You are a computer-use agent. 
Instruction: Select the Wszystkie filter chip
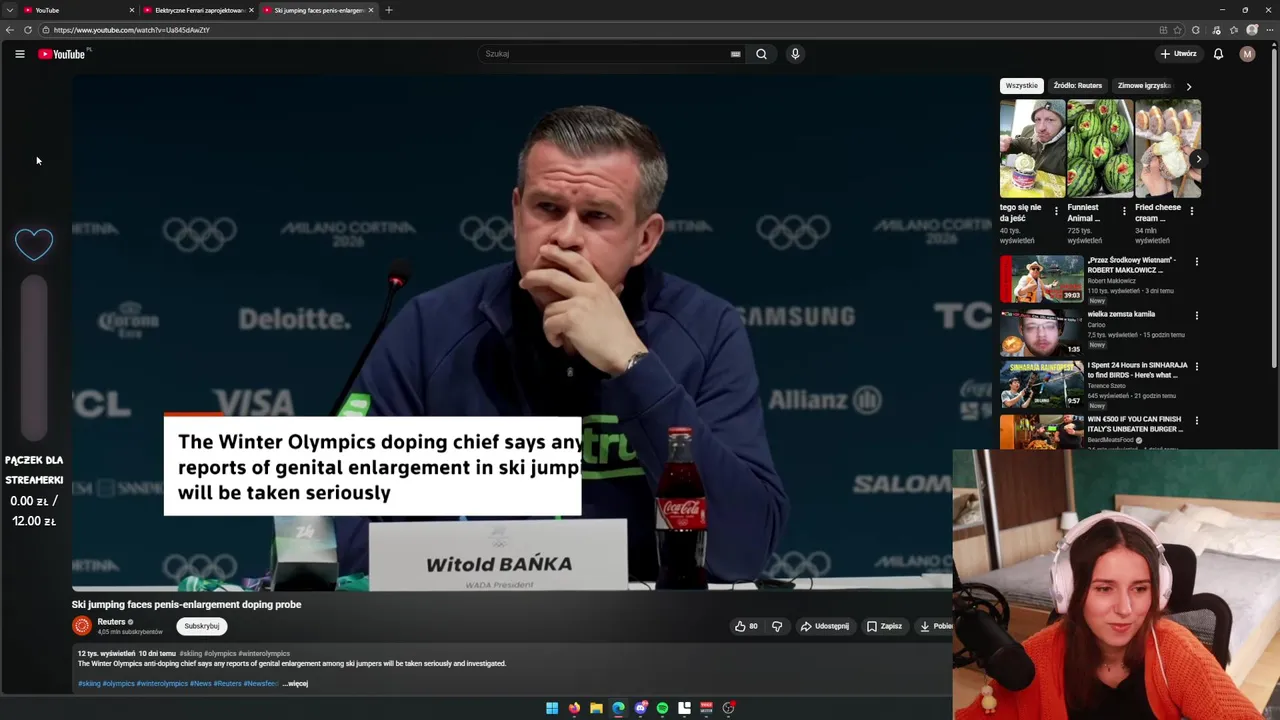click(1022, 86)
